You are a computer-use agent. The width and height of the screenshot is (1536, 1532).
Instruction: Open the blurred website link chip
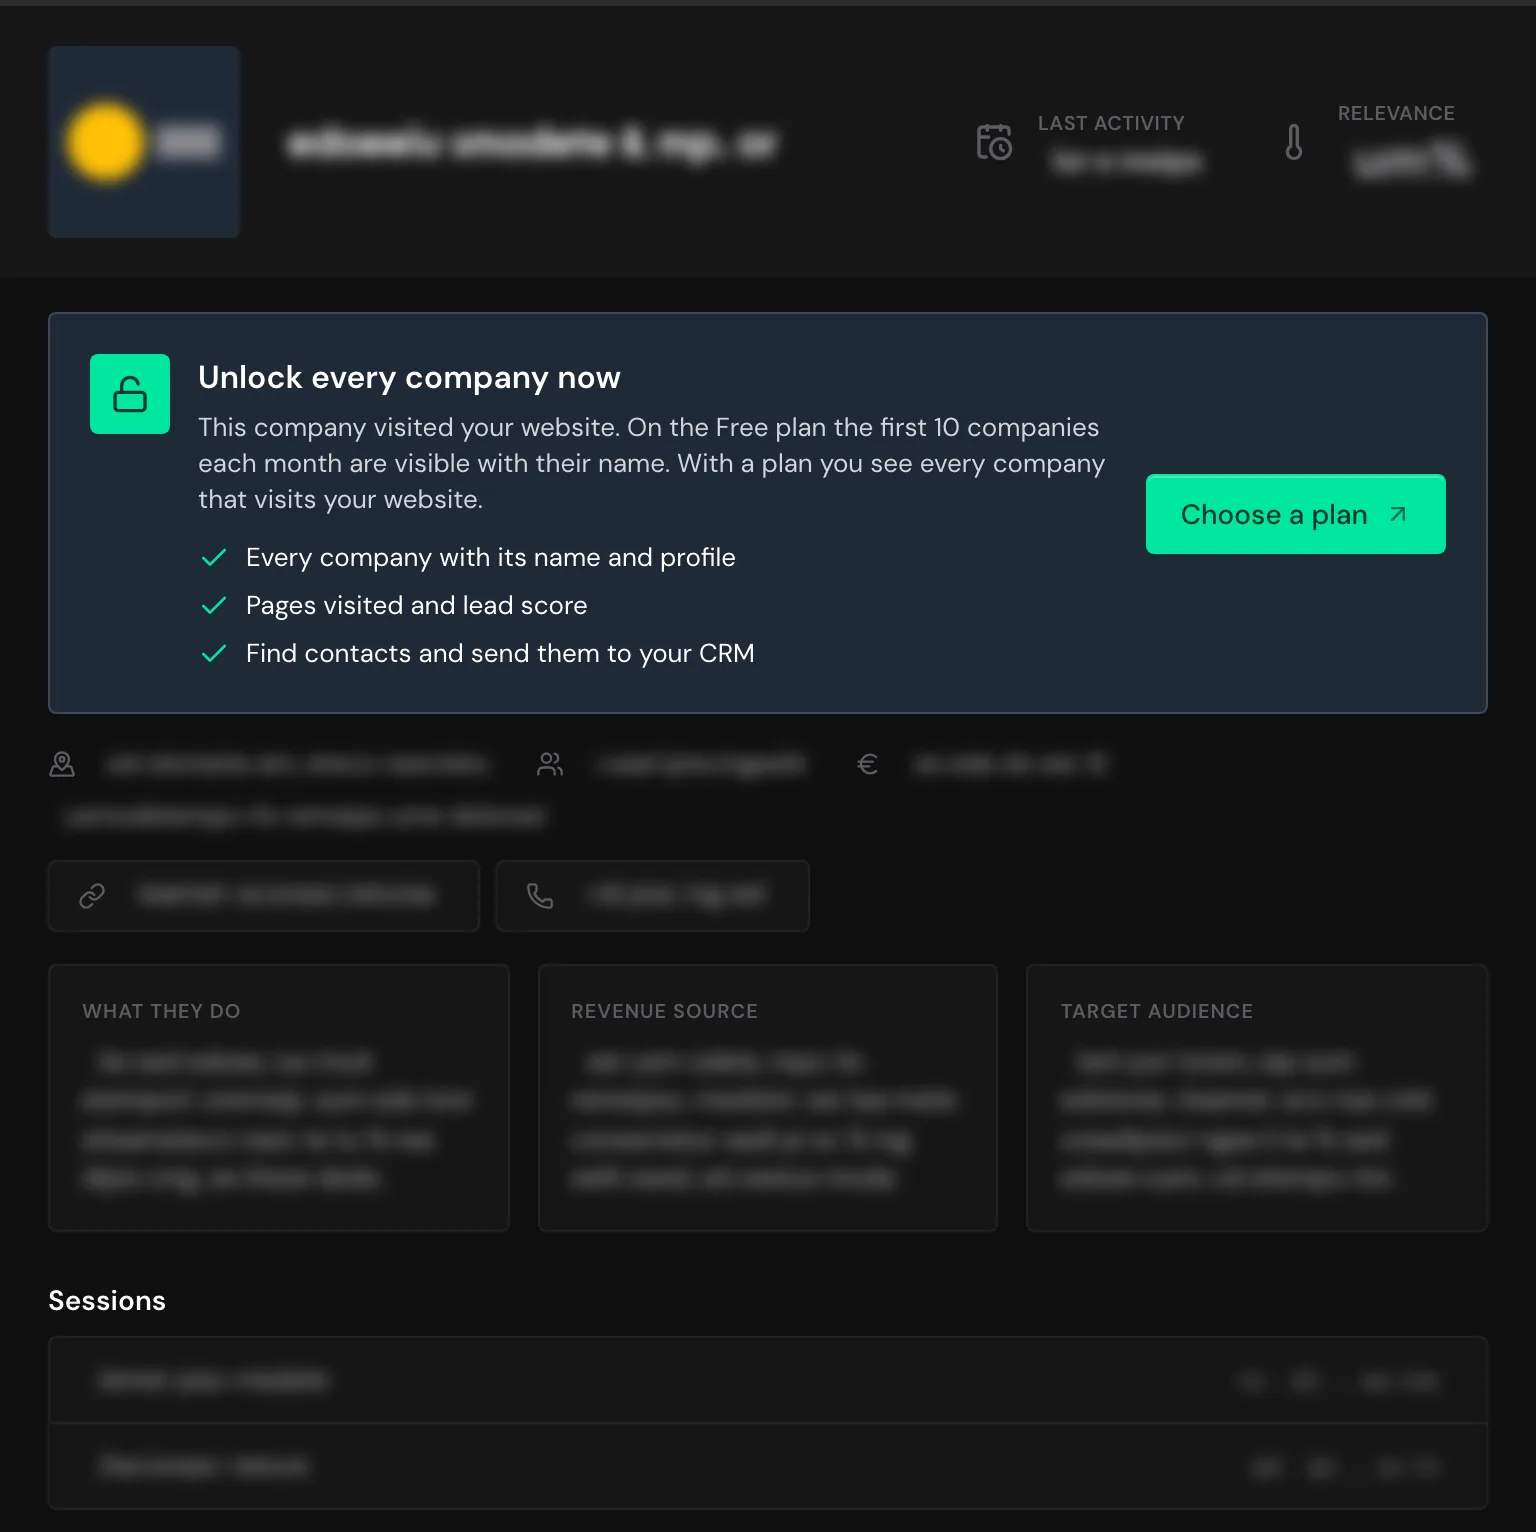pos(264,896)
